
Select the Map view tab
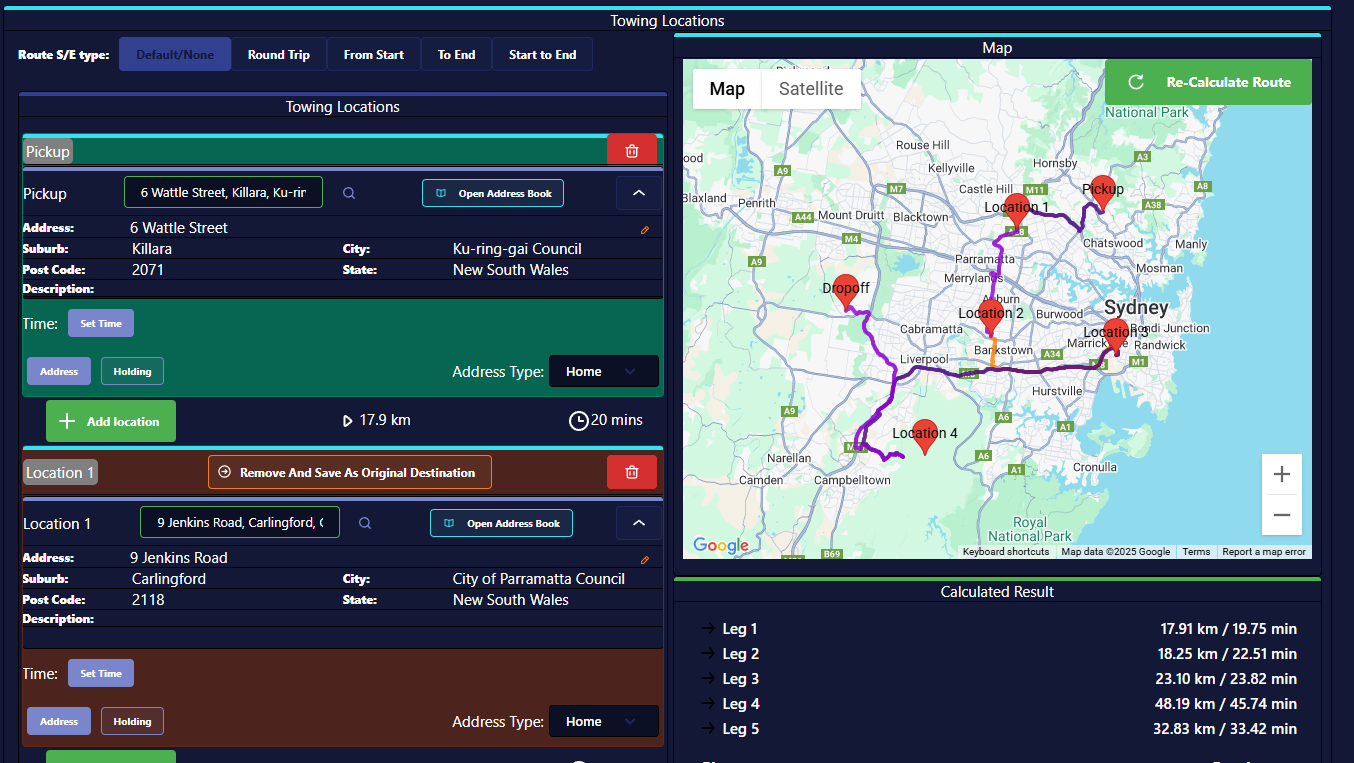(725, 88)
